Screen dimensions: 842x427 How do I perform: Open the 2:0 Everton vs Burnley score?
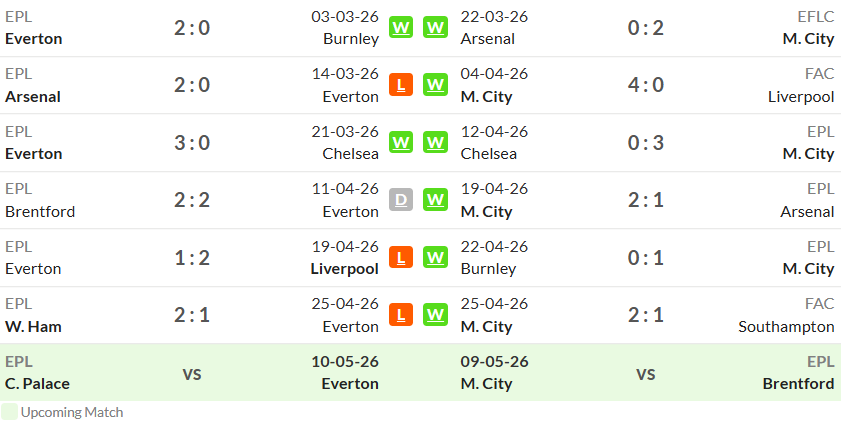pos(192,28)
